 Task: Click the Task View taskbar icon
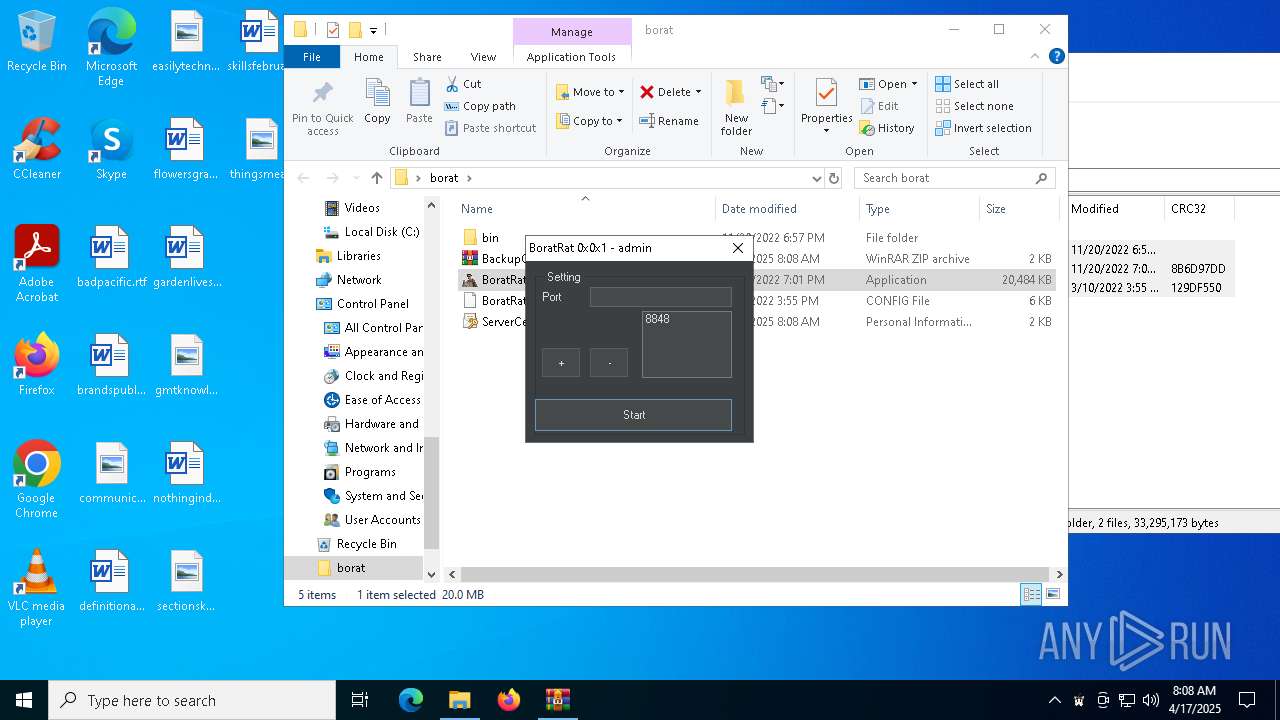(x=360, y=700)
